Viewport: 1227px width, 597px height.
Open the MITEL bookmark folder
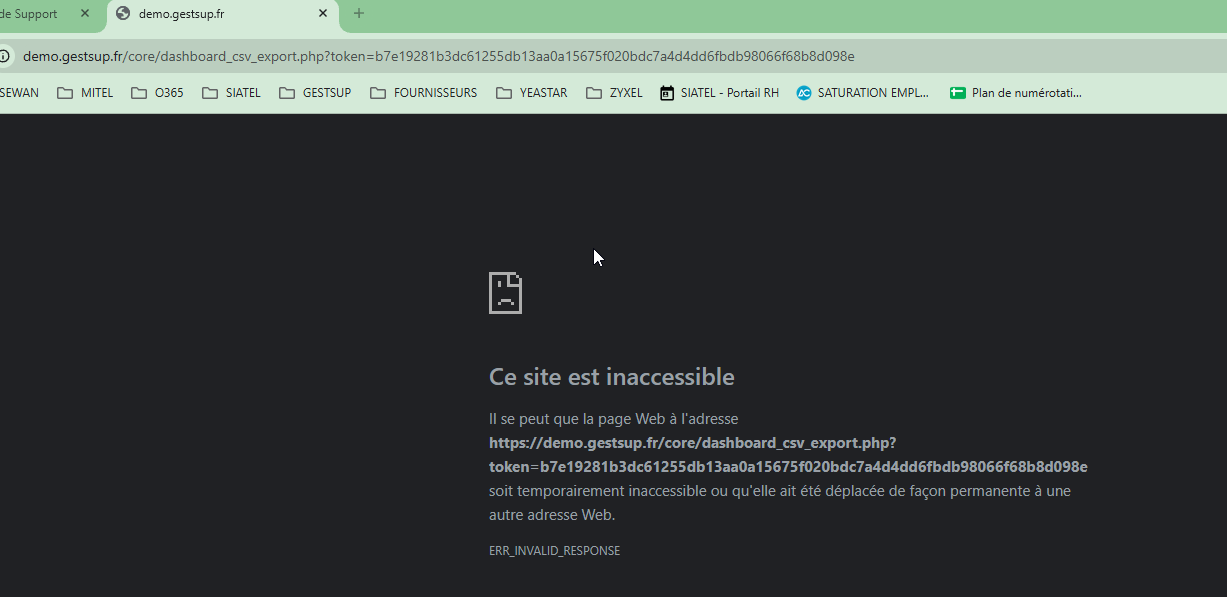(x=85, y=93)
